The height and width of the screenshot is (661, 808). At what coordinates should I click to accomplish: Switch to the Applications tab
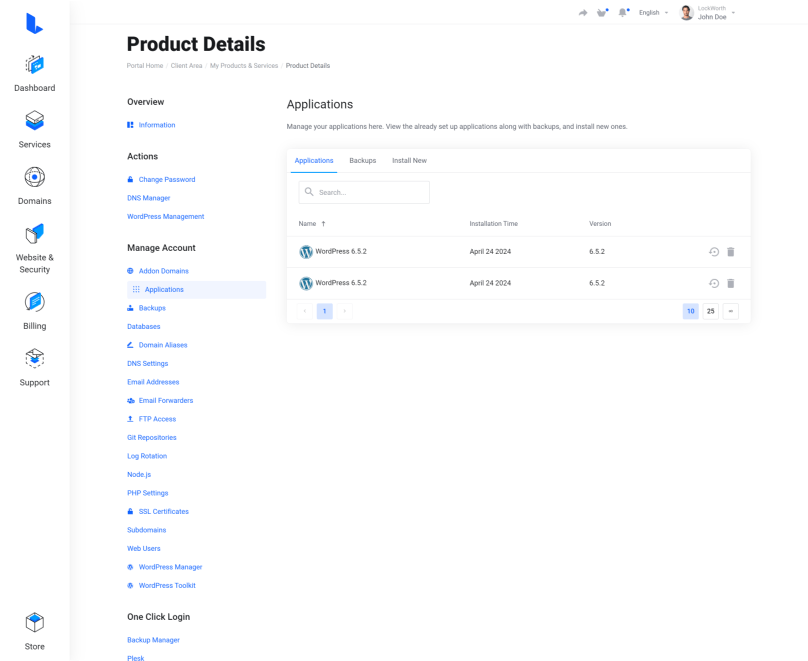coord(314,161)
